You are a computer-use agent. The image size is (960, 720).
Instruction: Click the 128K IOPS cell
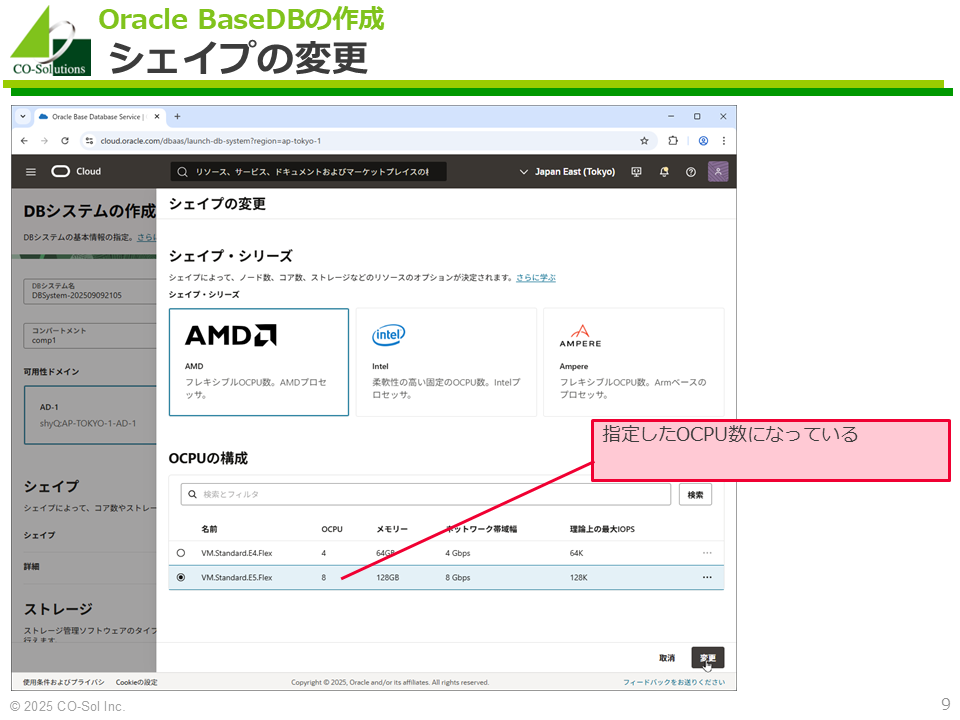coord(579,577)
